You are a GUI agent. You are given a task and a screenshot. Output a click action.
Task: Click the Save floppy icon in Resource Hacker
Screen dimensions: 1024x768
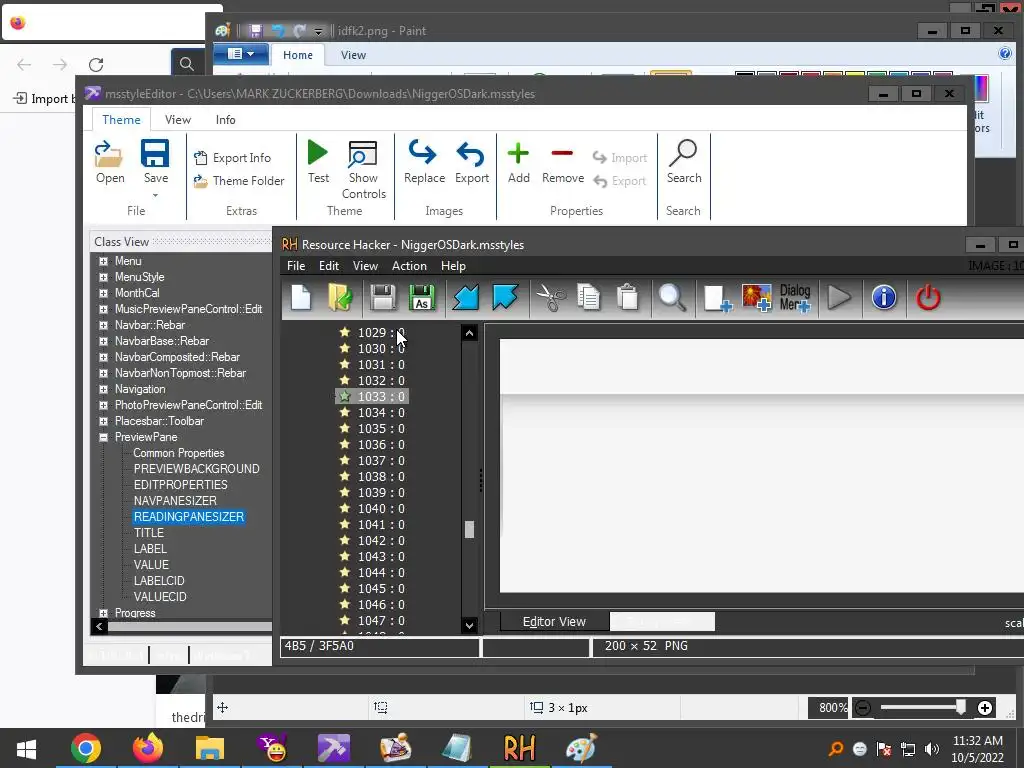click(x=383, y=298)
